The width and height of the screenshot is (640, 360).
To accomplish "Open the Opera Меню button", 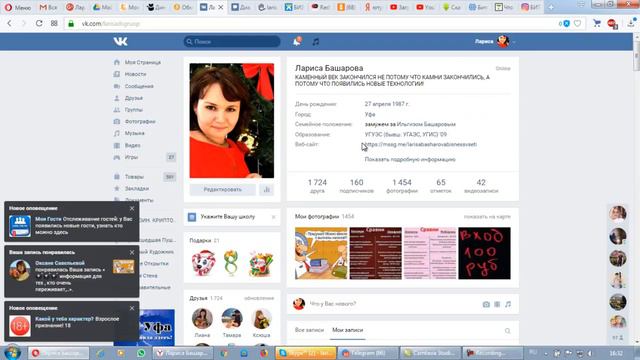I will 18,7.
